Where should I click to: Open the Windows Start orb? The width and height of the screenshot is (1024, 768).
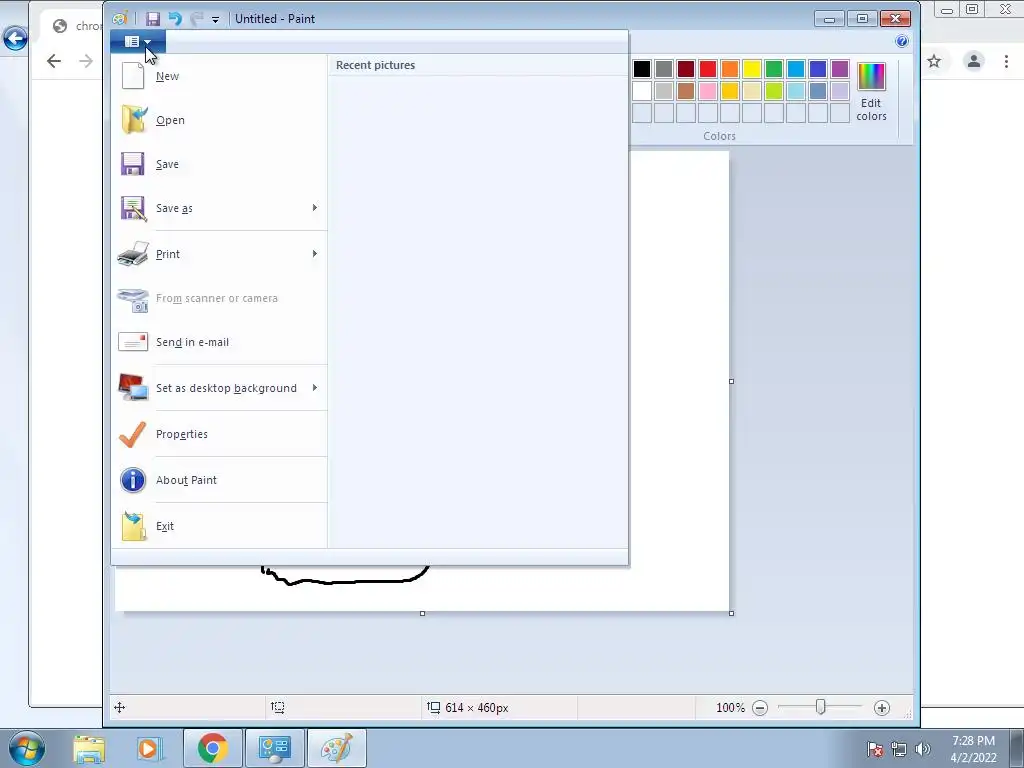tap(27, 748)
